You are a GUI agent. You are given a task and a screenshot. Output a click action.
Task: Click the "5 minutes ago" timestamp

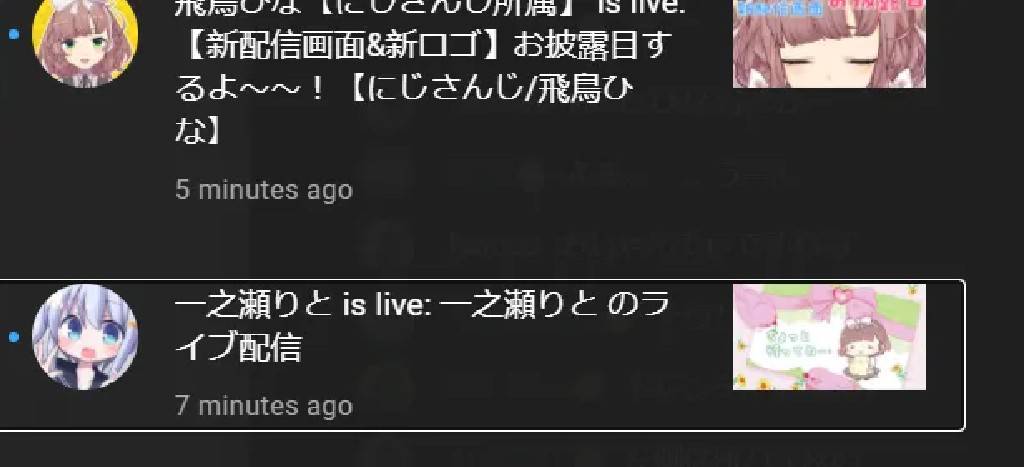pos(264,190)
